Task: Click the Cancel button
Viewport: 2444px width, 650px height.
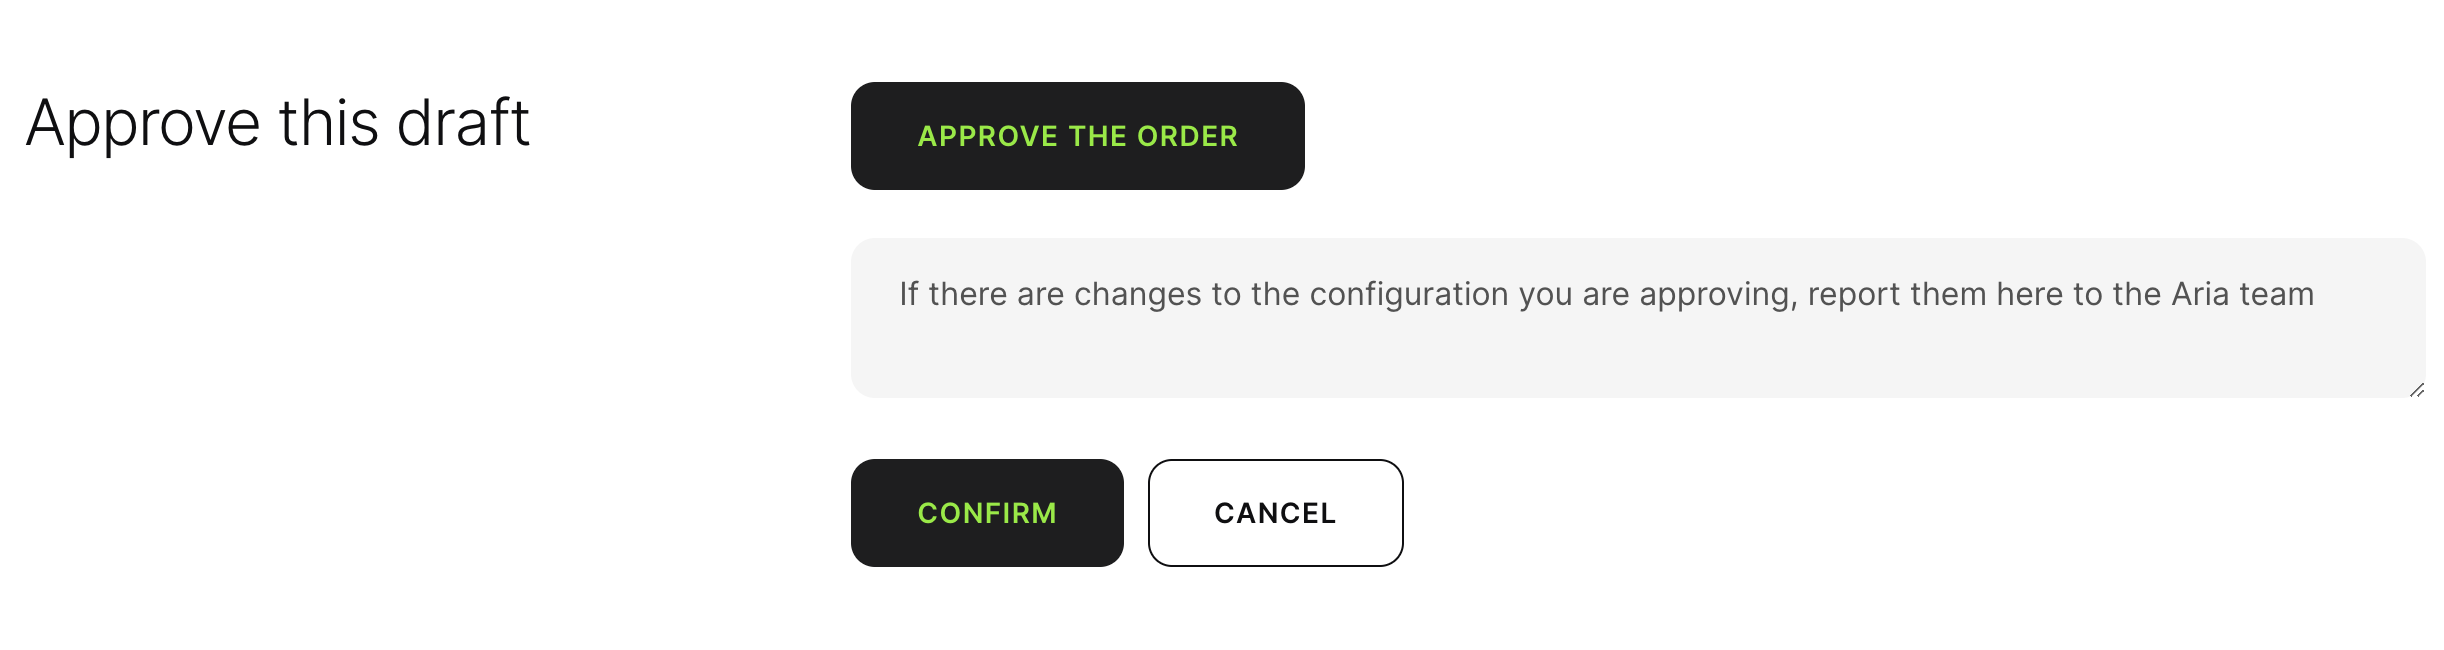Action: click(x=1275, y=513)
